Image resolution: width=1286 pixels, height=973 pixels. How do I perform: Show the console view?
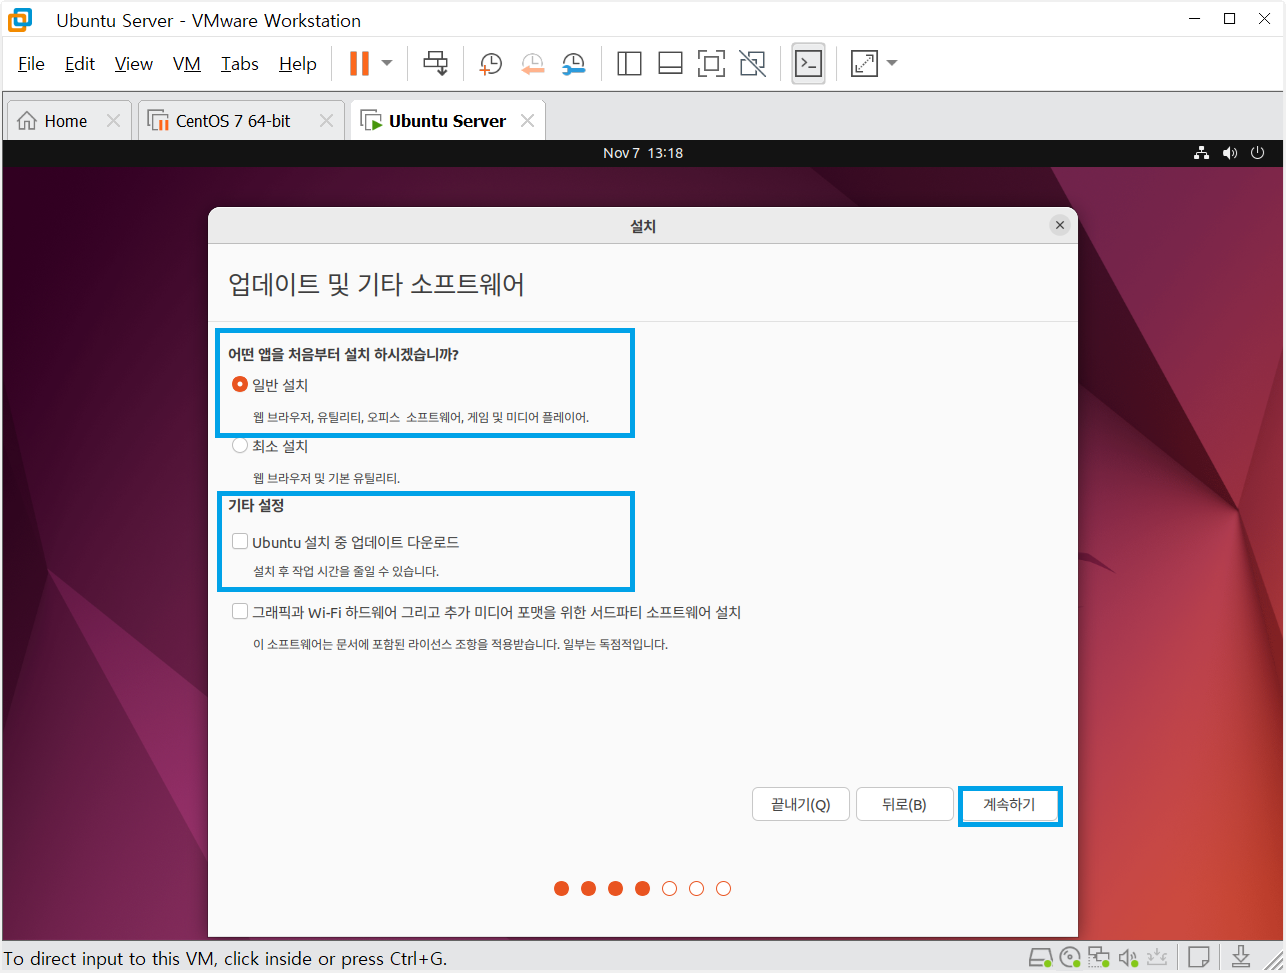click(x=808, y=64)
